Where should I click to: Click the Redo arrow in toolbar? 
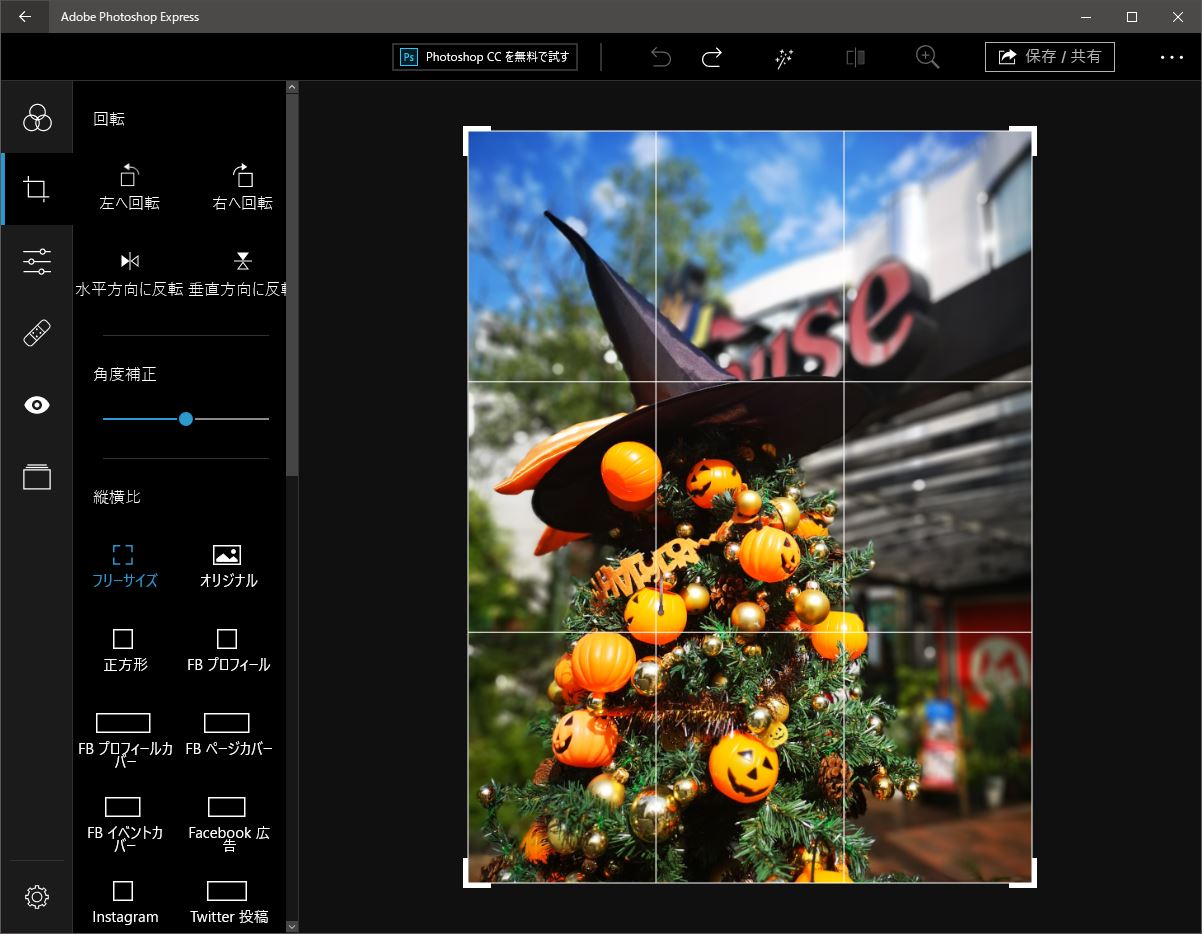712,57
